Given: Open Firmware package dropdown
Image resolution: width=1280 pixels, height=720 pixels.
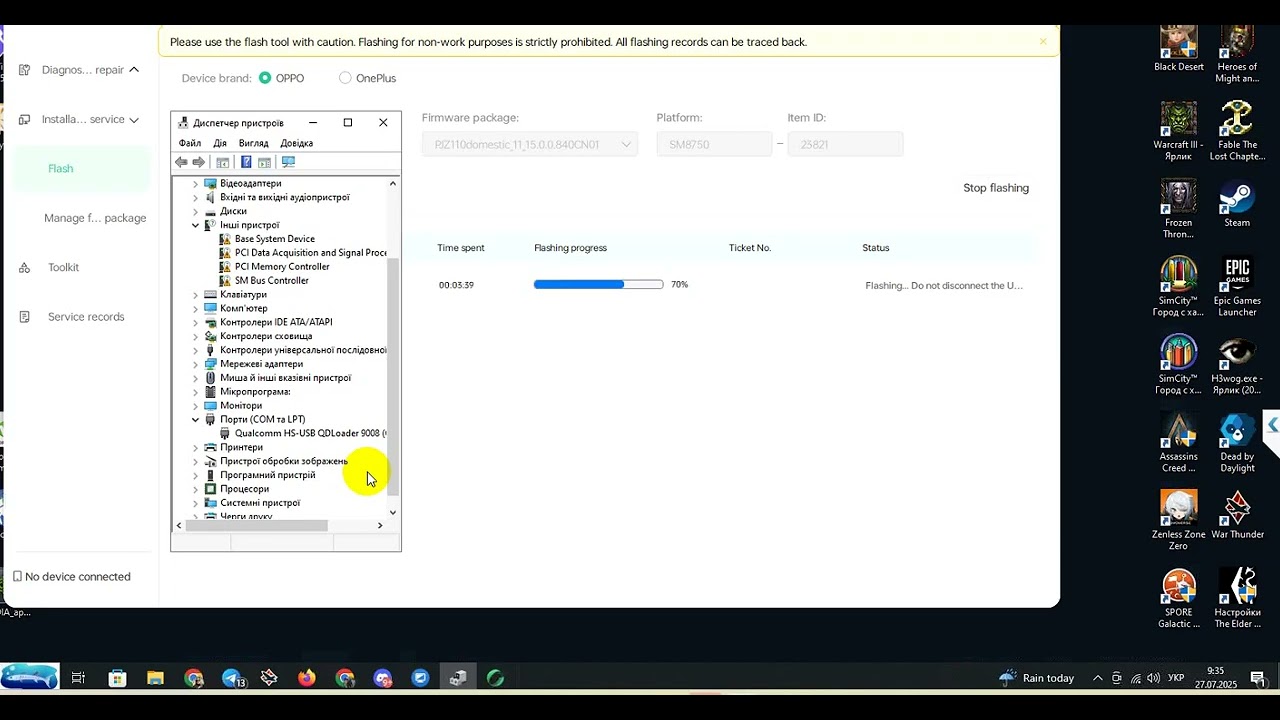Looking at the screenshot, I should click(x=530, y=144).
